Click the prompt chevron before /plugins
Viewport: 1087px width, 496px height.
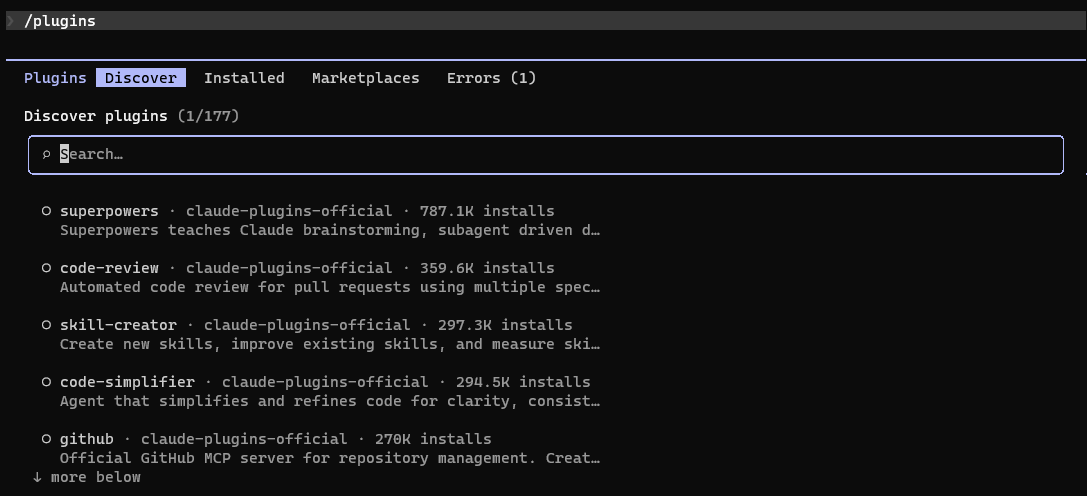(11, 21)
